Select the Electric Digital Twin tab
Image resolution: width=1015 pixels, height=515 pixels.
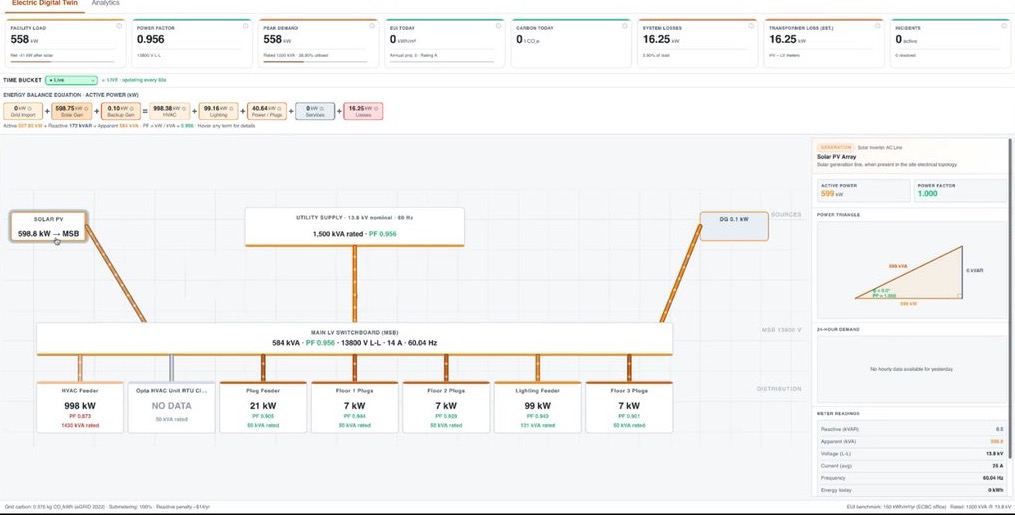(x=45, y=3)
